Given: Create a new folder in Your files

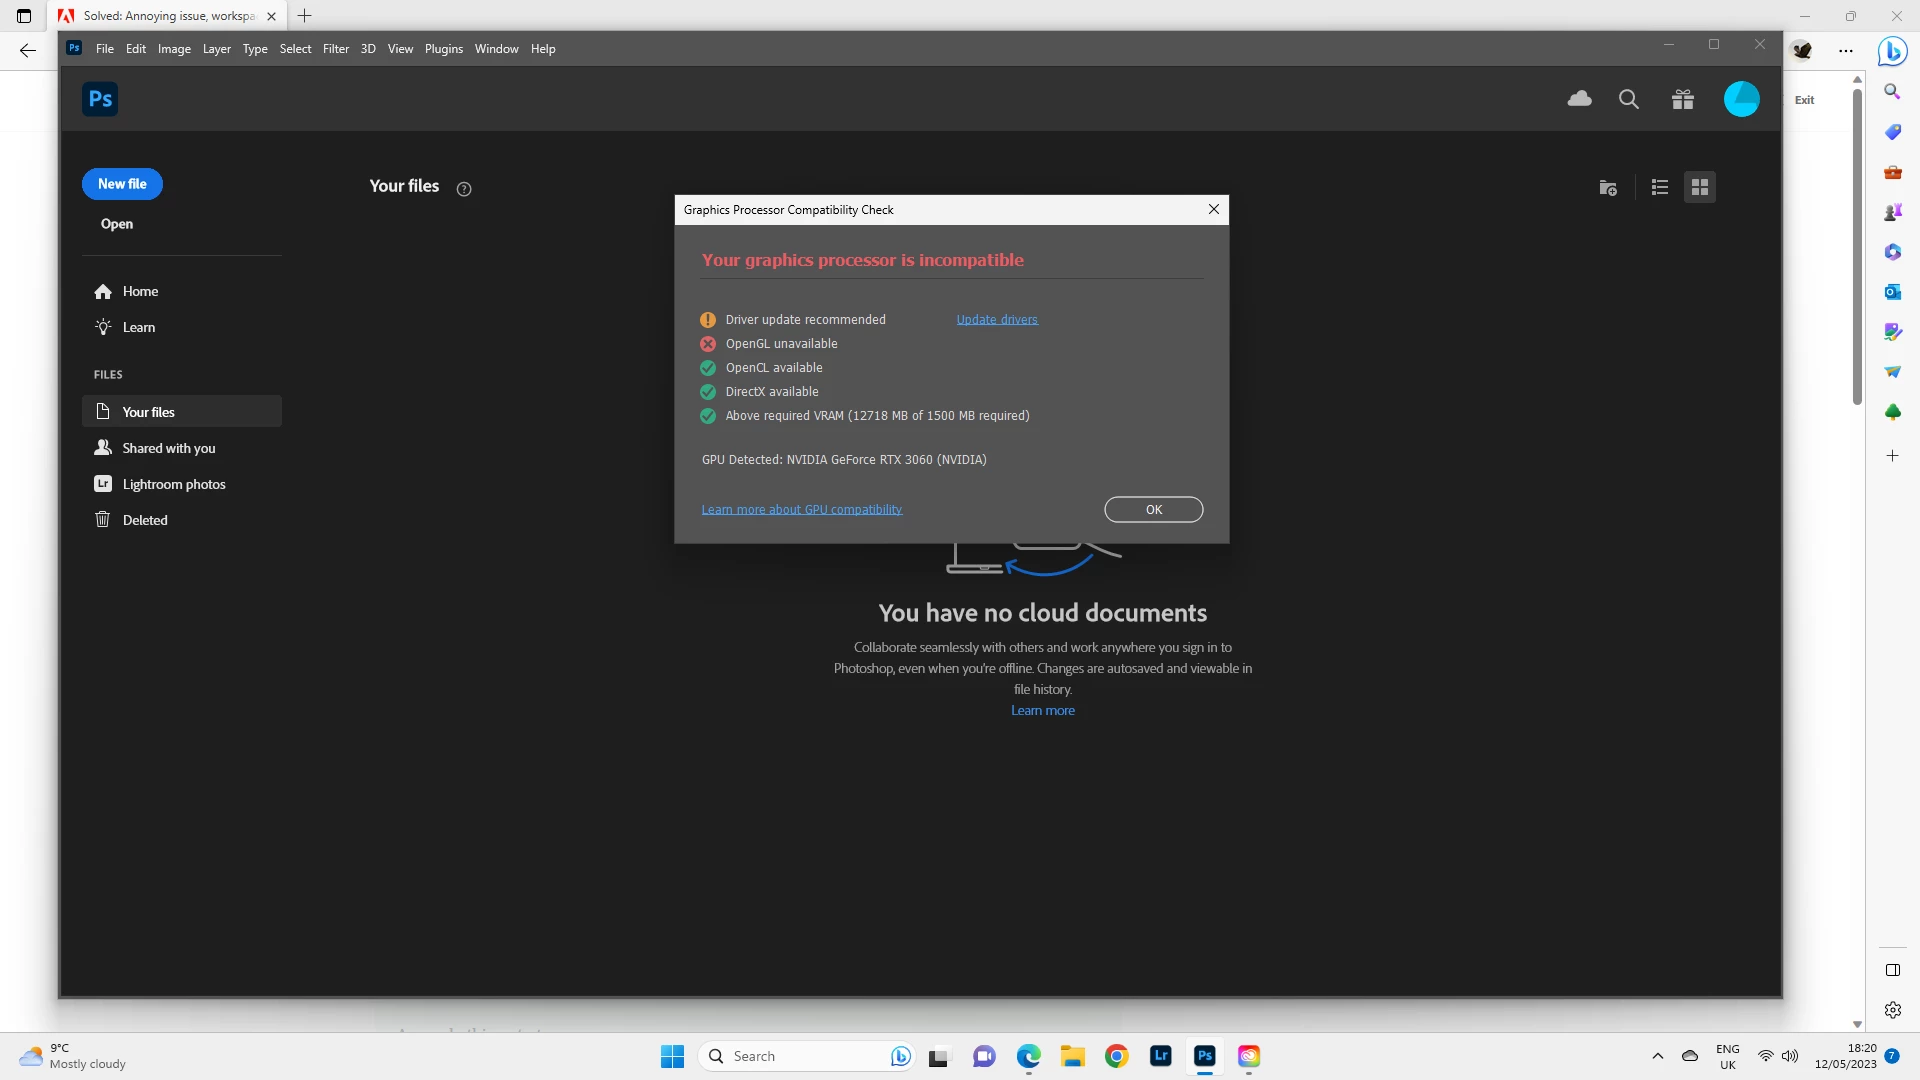Looking at the screenshot, I should point(1608,188).
